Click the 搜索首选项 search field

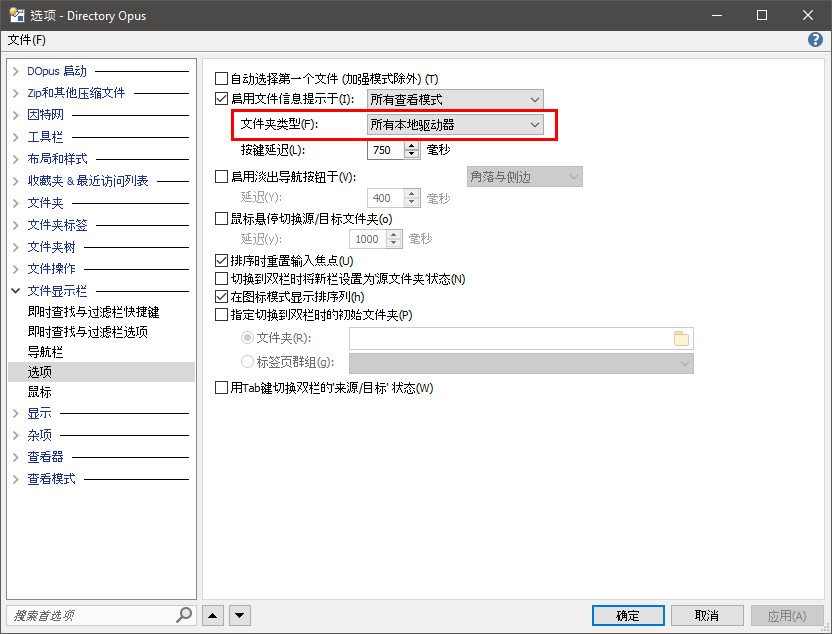(x=90, y=615)
